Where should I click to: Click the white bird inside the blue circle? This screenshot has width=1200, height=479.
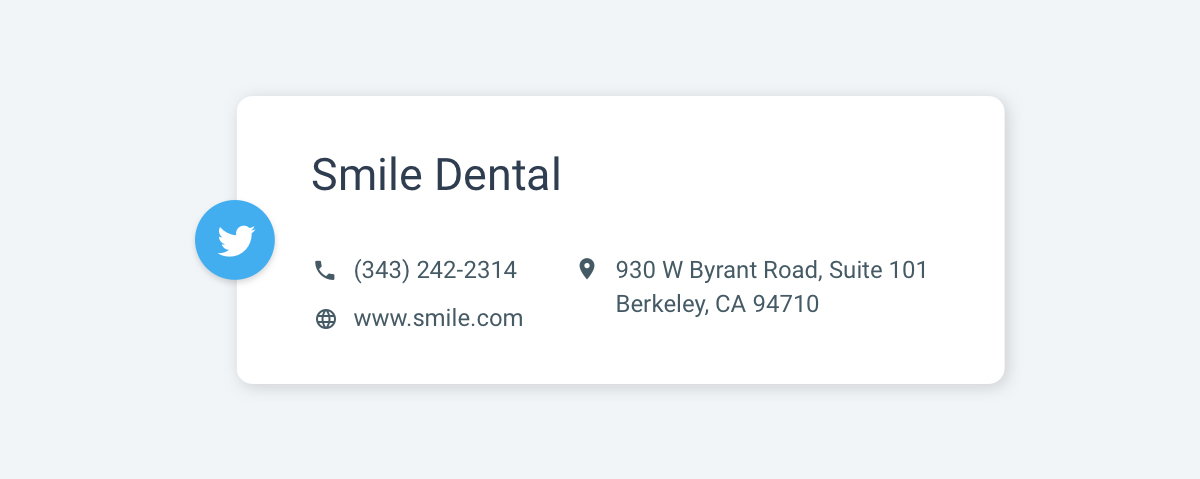pyautogui.click(x=236, y=241)
